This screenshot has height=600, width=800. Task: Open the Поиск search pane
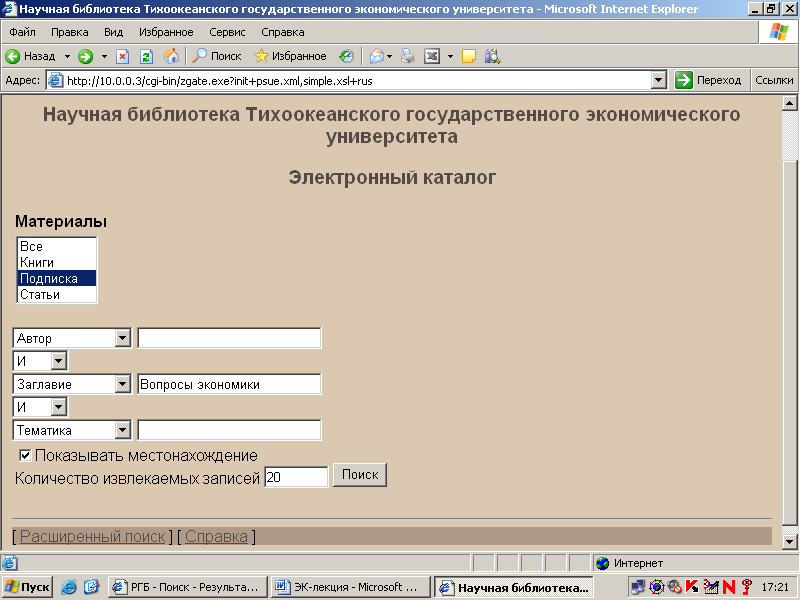coord(216,56)
